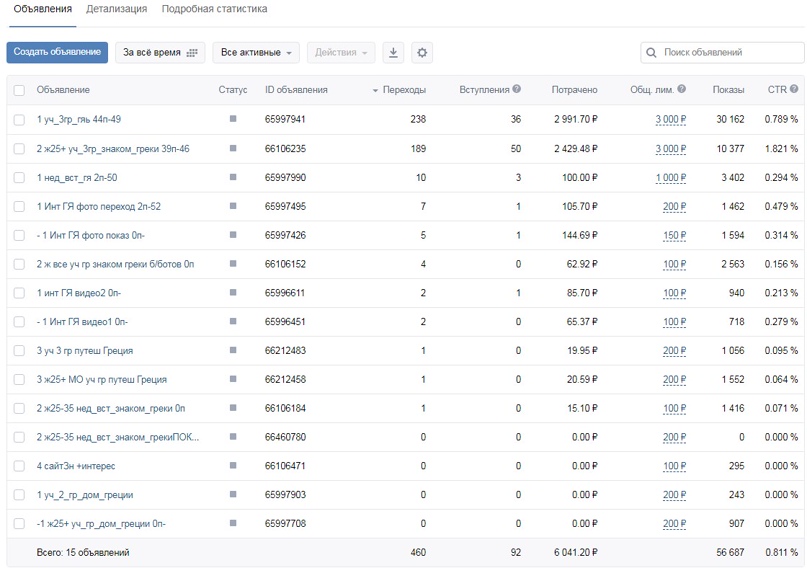This screenshot has width=807, height=568.
Task: Open the Действия actions dropdown
Action: pos(341,52)
